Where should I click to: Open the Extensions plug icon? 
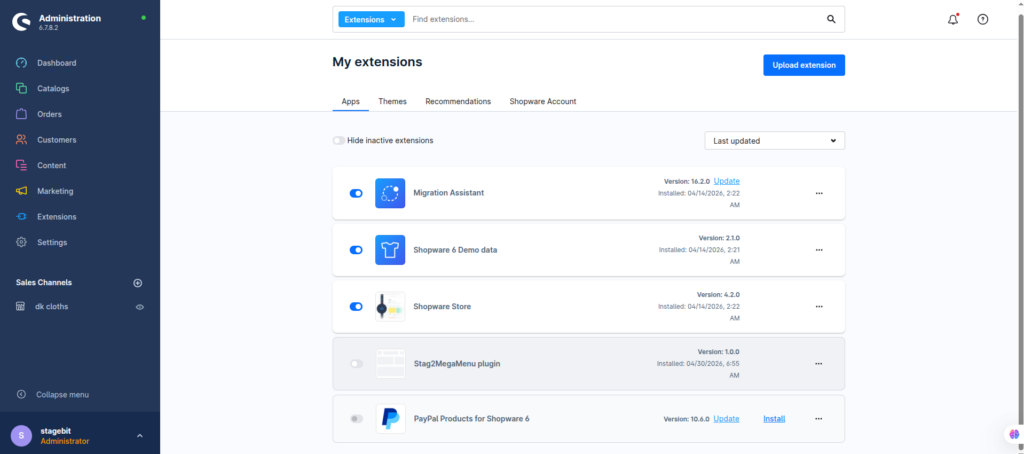[22, 216]
